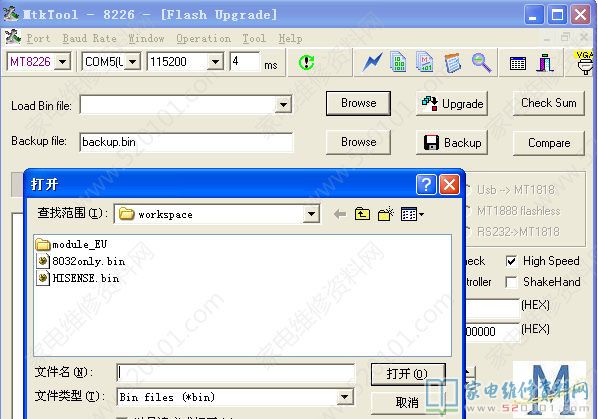Click the blue lightning connect icon
Screen dimensions: 598x419
pyautogui.click(x=372, y=63)
